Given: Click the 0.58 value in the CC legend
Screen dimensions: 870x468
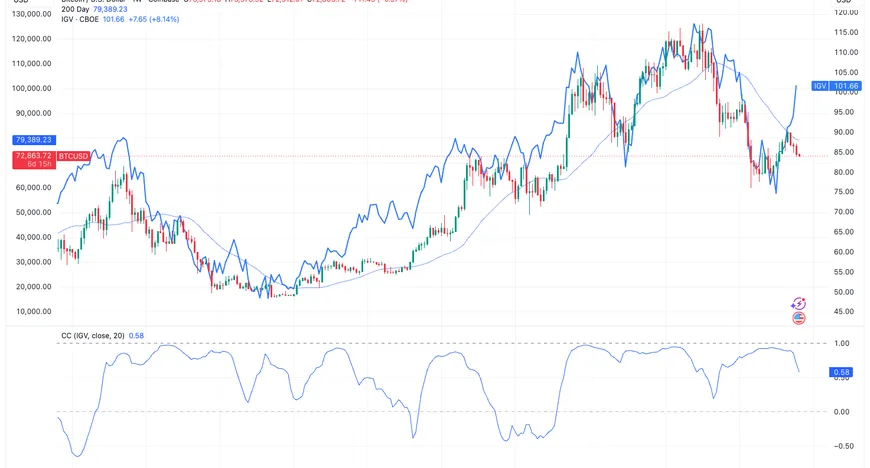Looking at the screenshot, I should 136,335.
